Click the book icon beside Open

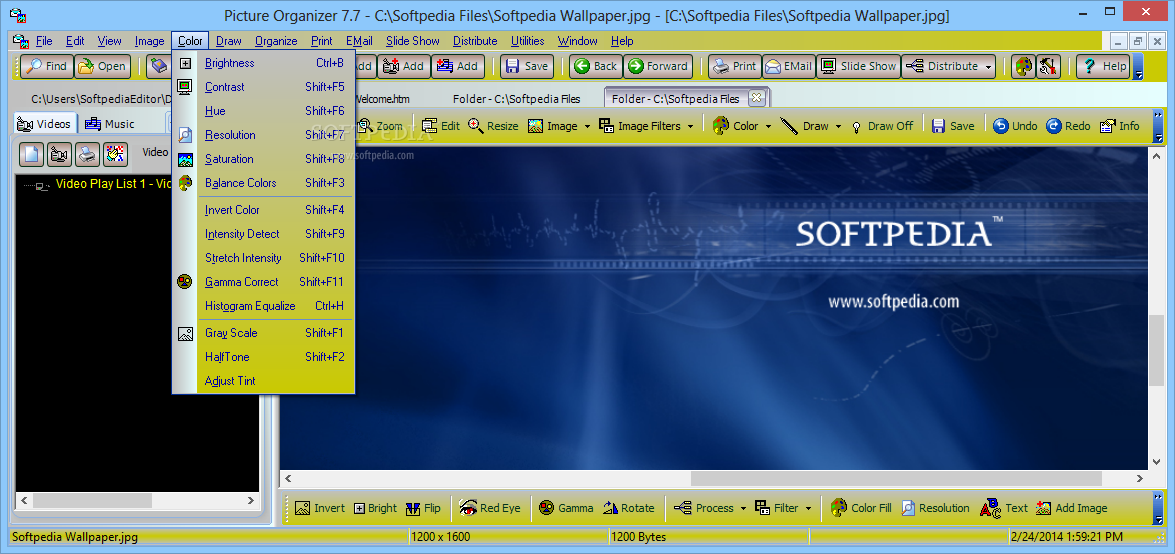point(158,66)
